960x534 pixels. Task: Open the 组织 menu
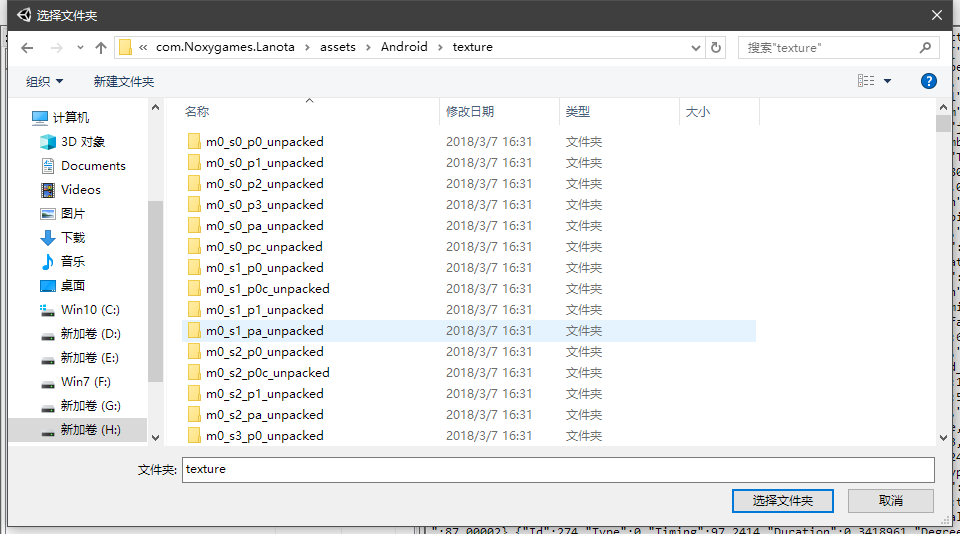(44, 81)
